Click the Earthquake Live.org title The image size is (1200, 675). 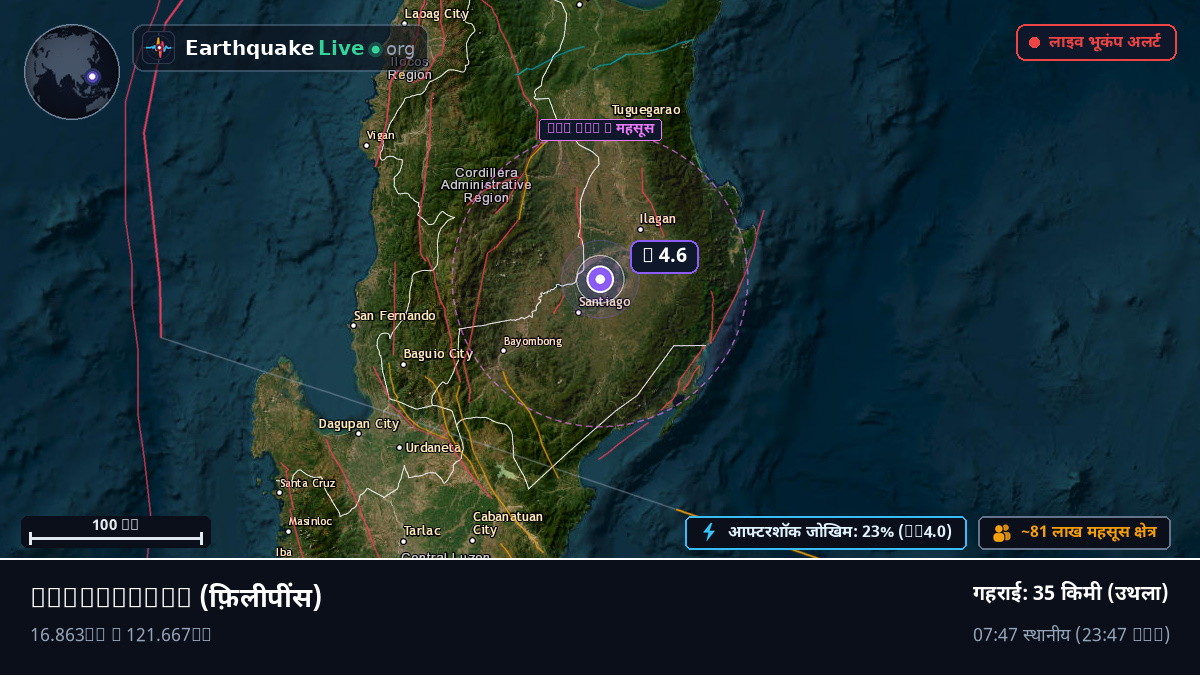(x=300, y=48)
